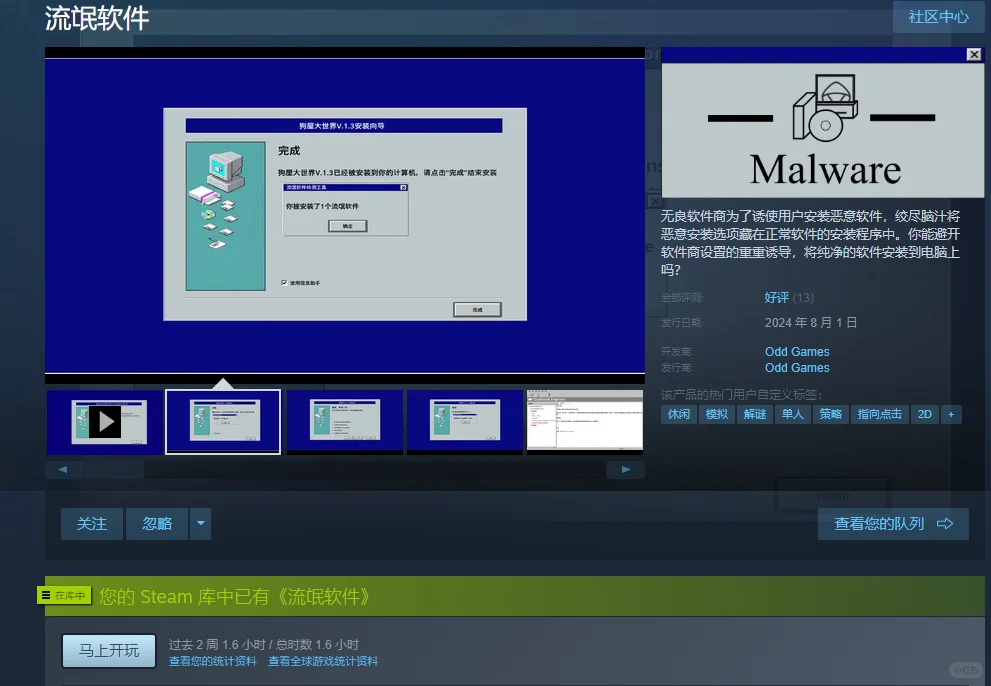Select the 单人 tag
The height and width of the screenshot is (686, 991).
coord(793,414)
